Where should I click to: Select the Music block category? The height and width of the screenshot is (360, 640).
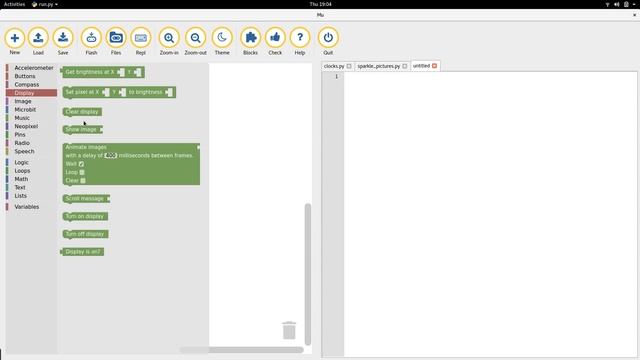coord(22,118)
